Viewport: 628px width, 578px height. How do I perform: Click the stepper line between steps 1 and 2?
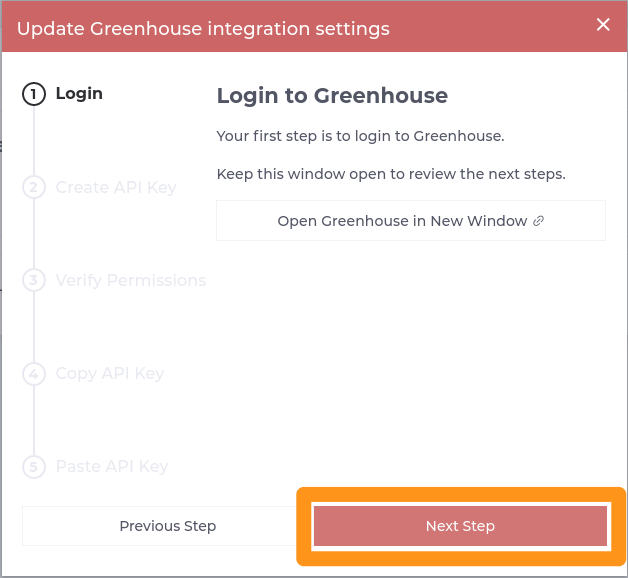point(34,141)
